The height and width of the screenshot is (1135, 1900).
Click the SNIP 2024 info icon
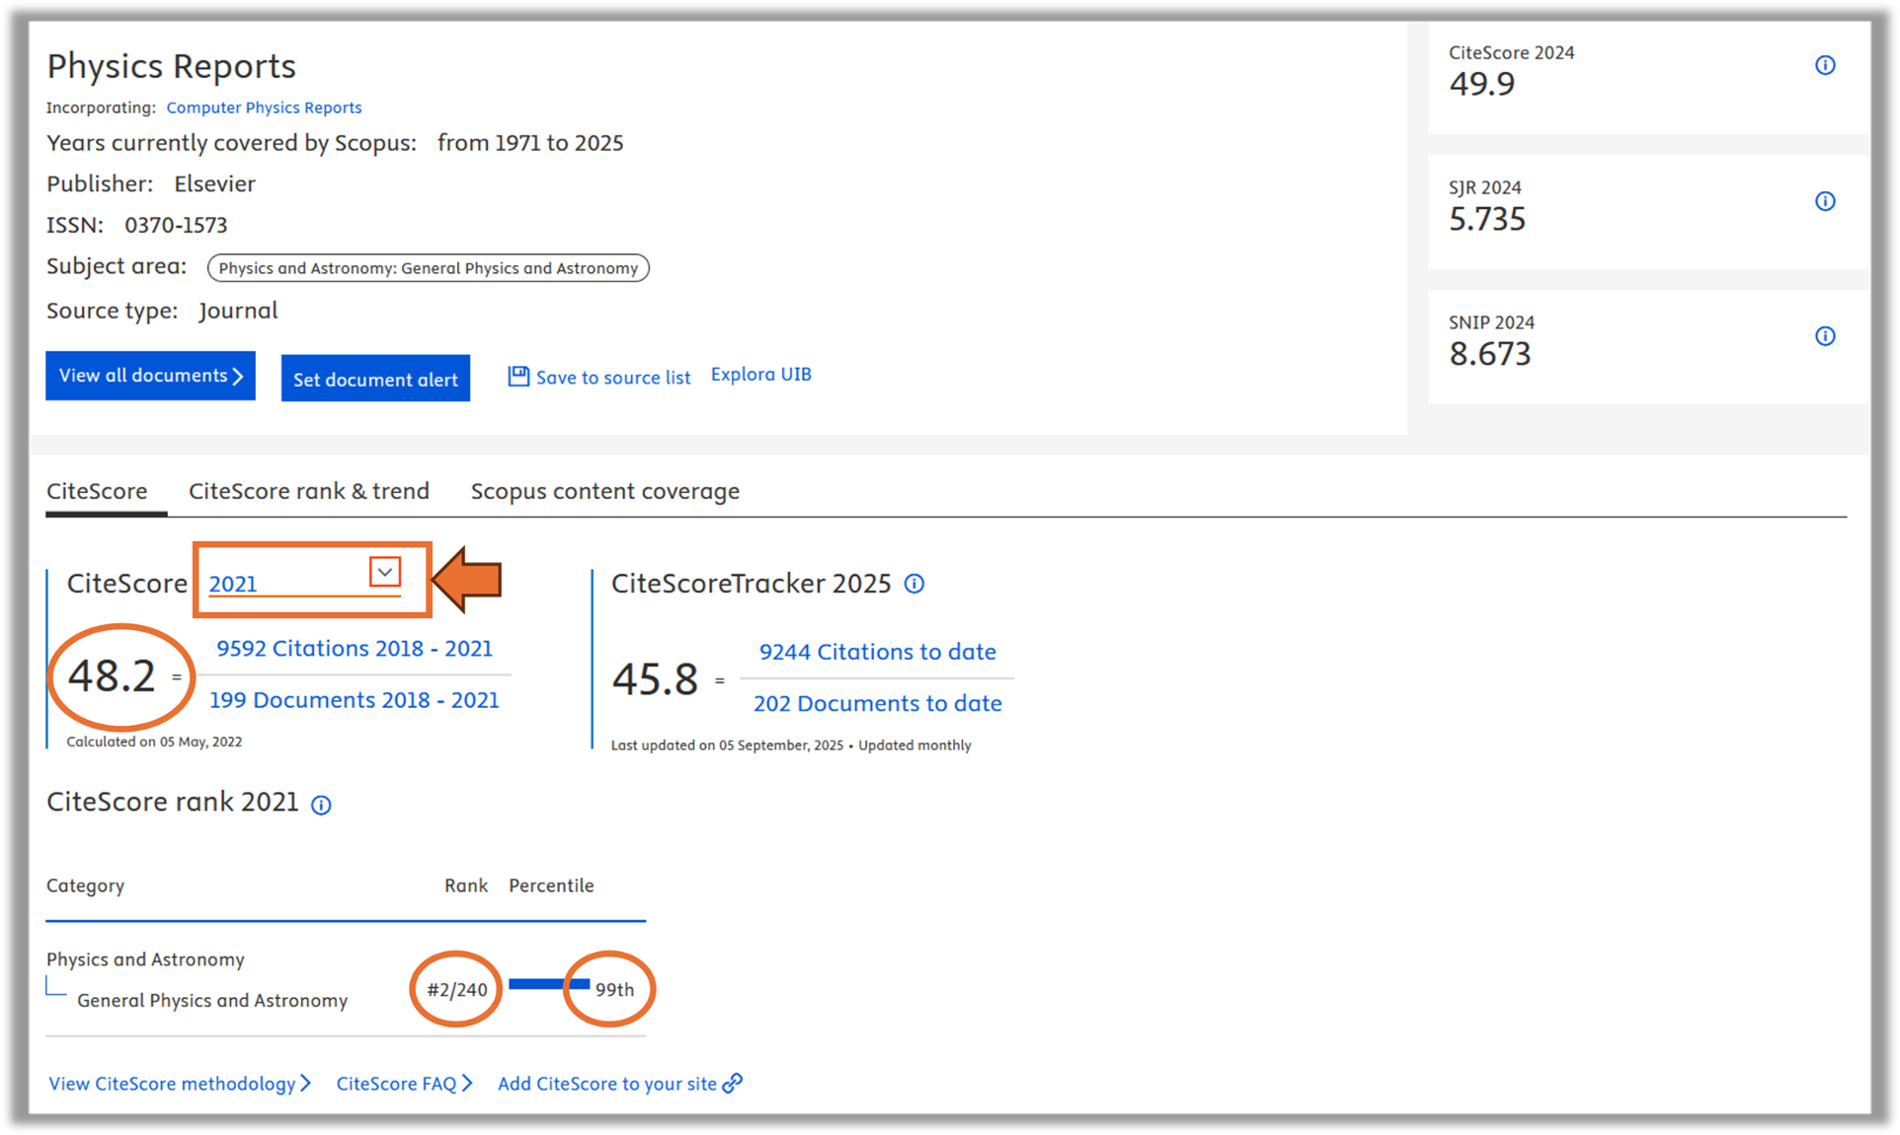(x=1825, y=336)
